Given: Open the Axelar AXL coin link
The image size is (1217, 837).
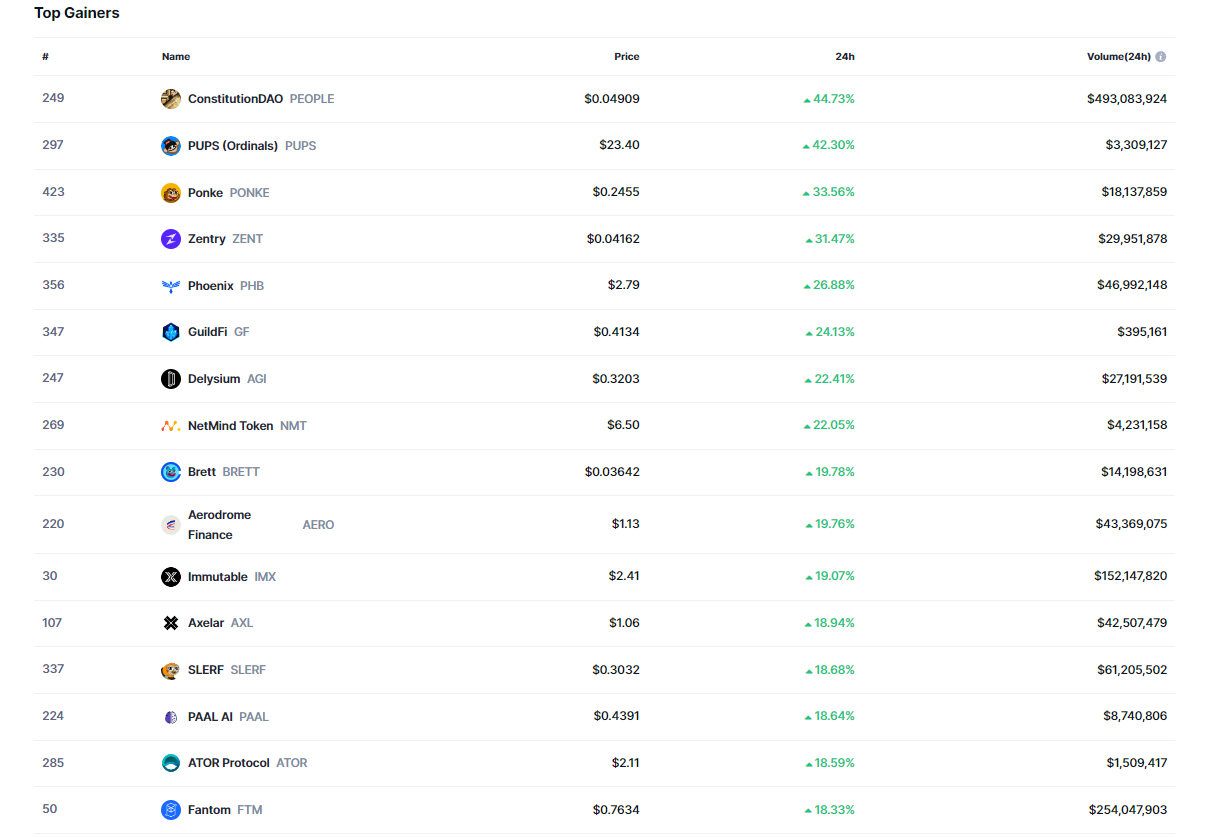Looking at the screenshot, I should click(x=206, y=623).
